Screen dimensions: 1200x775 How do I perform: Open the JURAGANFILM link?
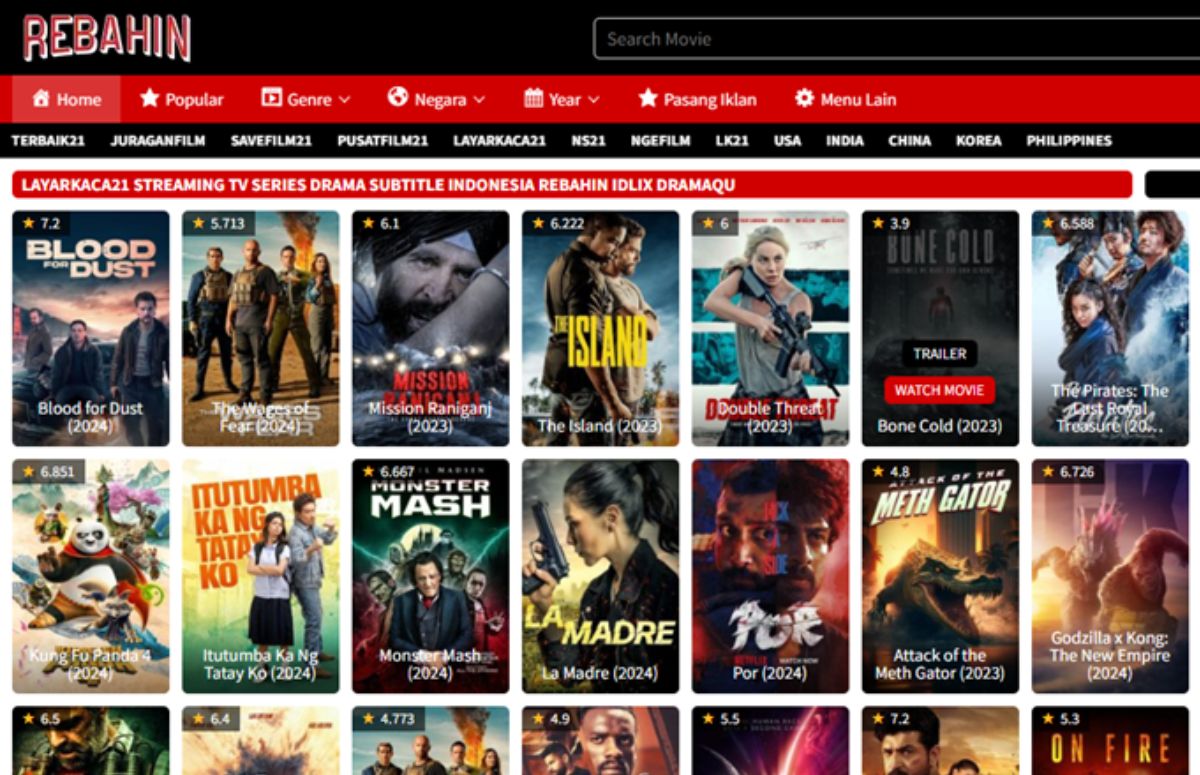158,141
